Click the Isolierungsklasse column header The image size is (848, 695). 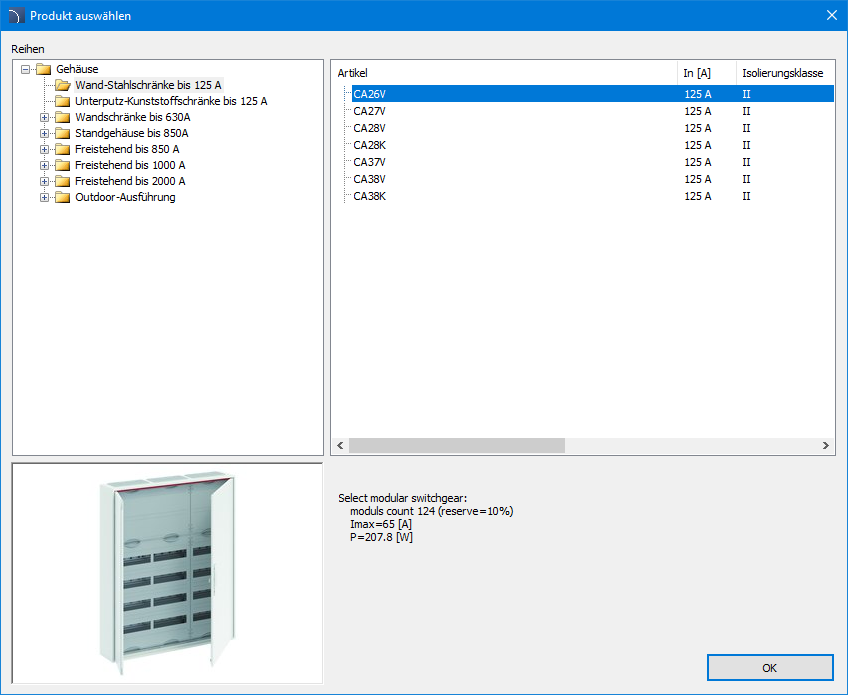point(784,73)
